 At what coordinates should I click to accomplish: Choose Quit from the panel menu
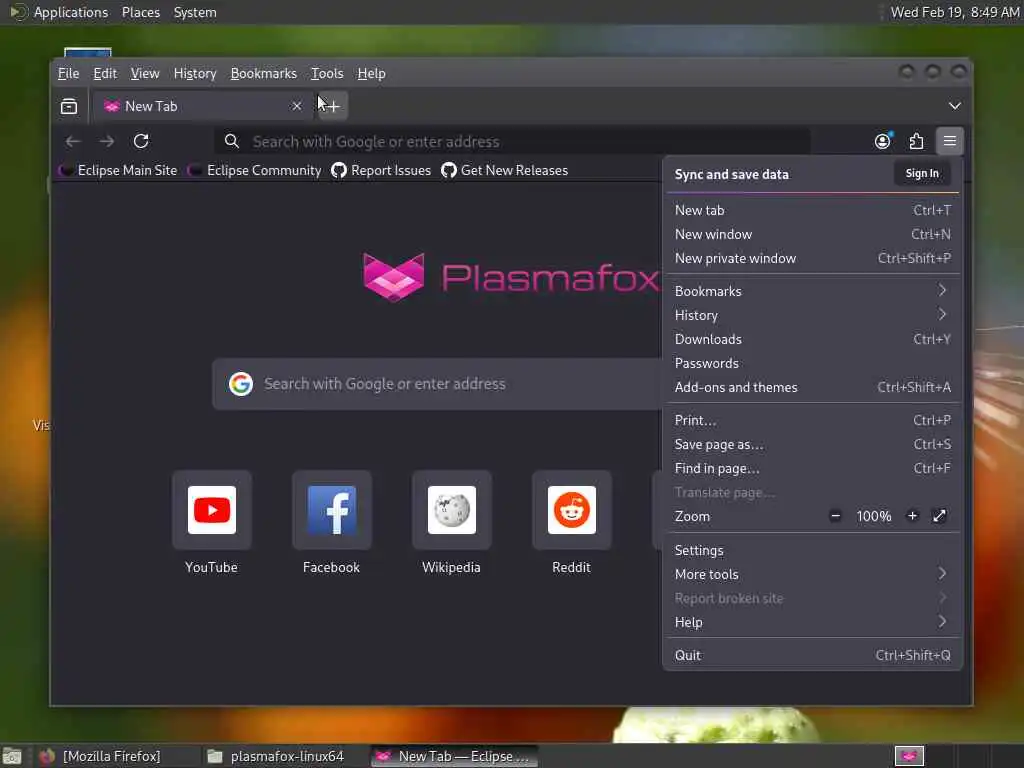(812, 655)
